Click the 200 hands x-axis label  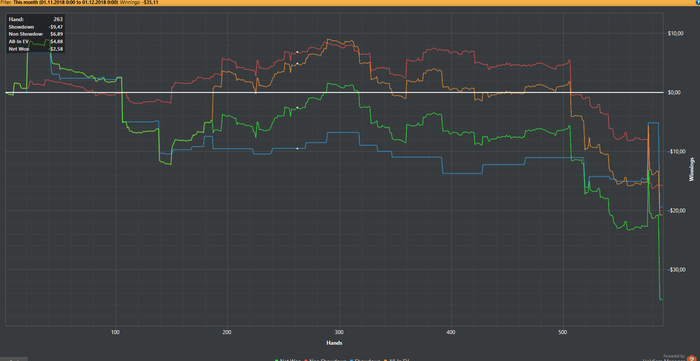click(227, 332)
